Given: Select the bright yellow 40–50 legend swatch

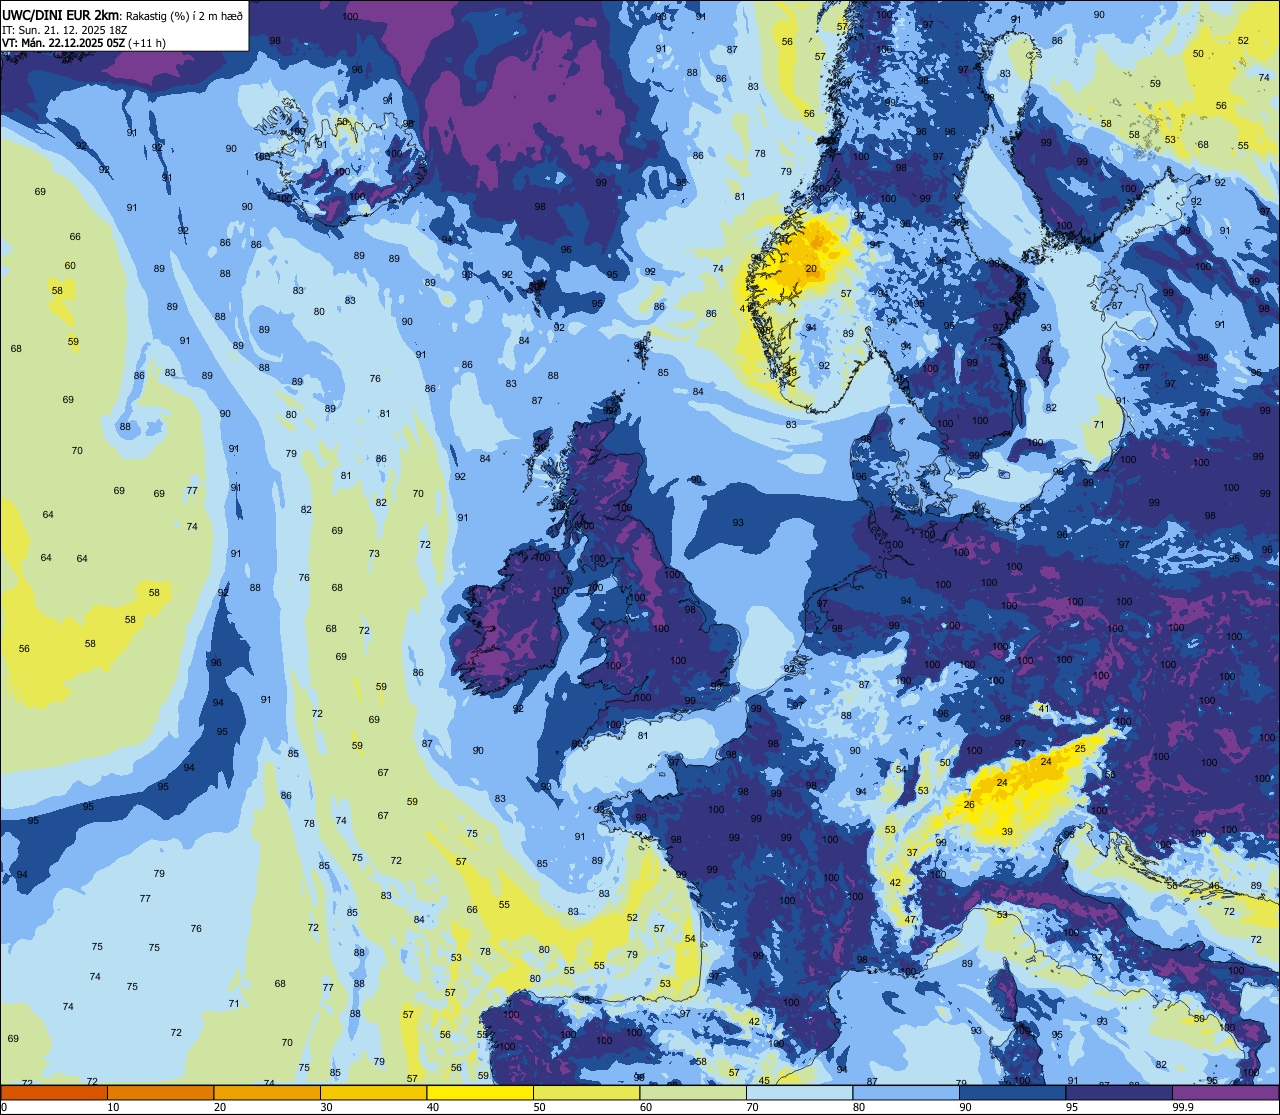Looking at the screenshot, I should (x=480, y=1092).
